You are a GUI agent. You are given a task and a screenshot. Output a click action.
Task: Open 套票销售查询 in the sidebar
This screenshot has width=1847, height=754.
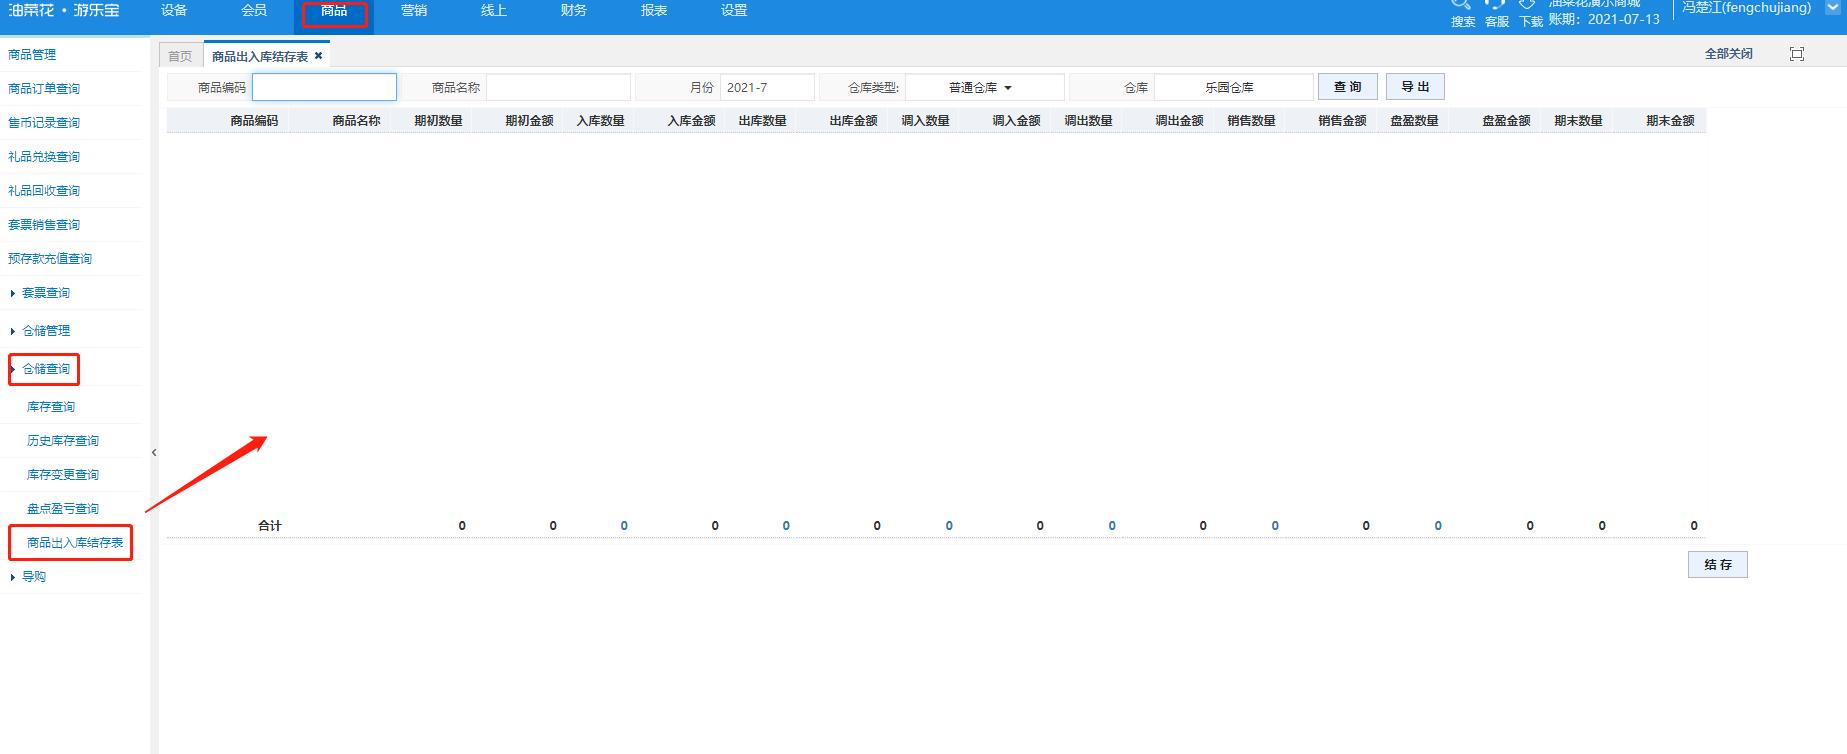[x=44, y=225]
